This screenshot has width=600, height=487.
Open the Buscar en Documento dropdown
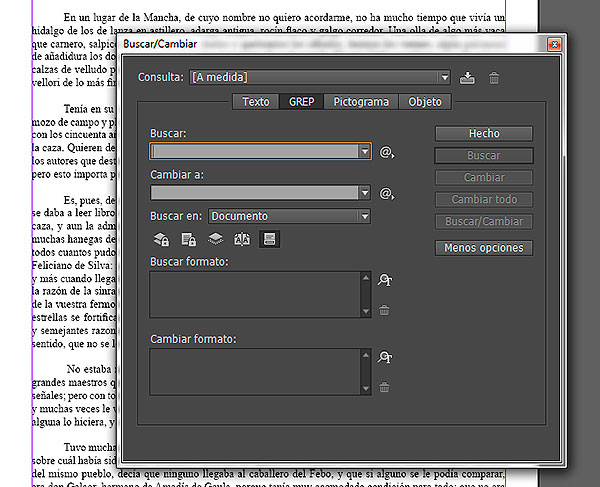click(x=365, y=216)
